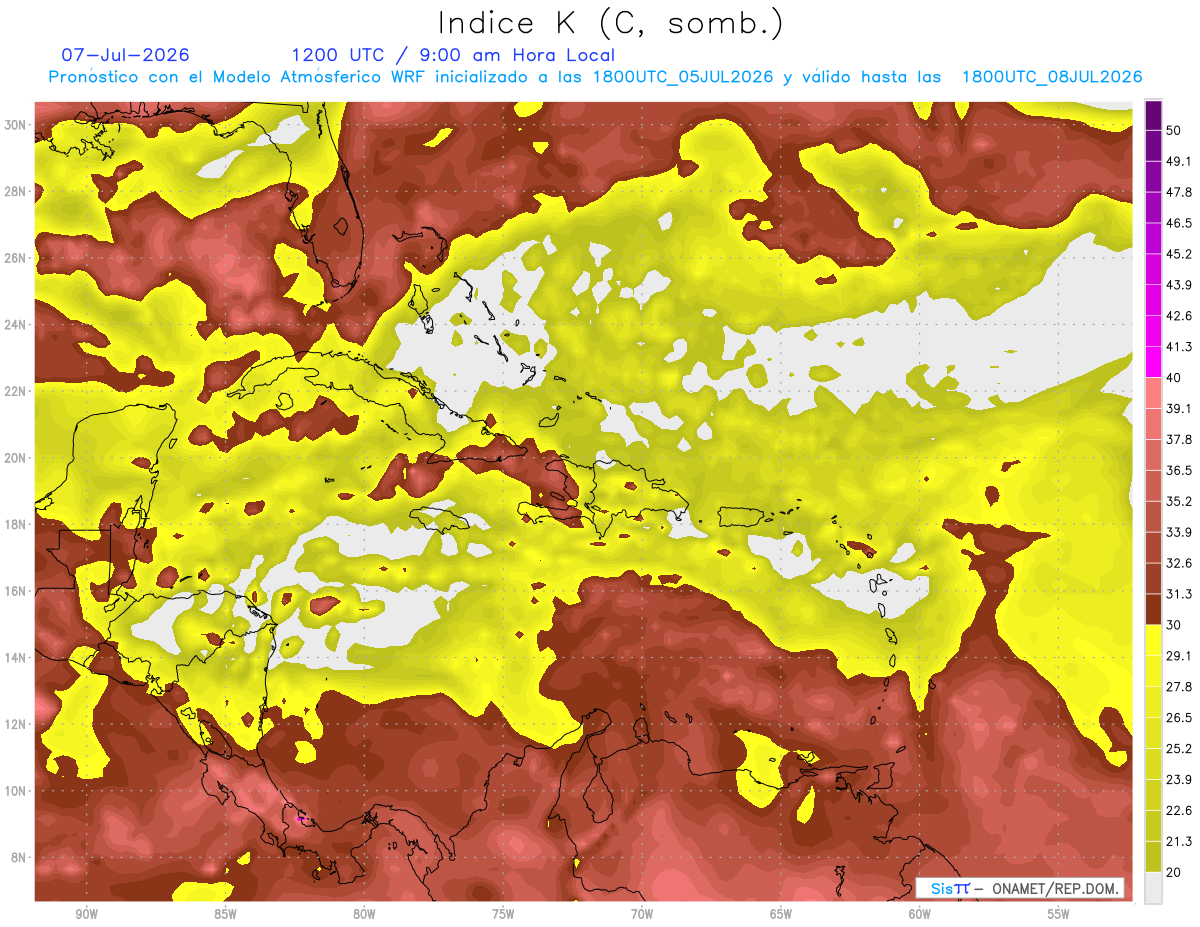Pick the magenta legend swatch between 40 and 41.3
This screenshot has height=927, width=1200.
click(1153, 362)
